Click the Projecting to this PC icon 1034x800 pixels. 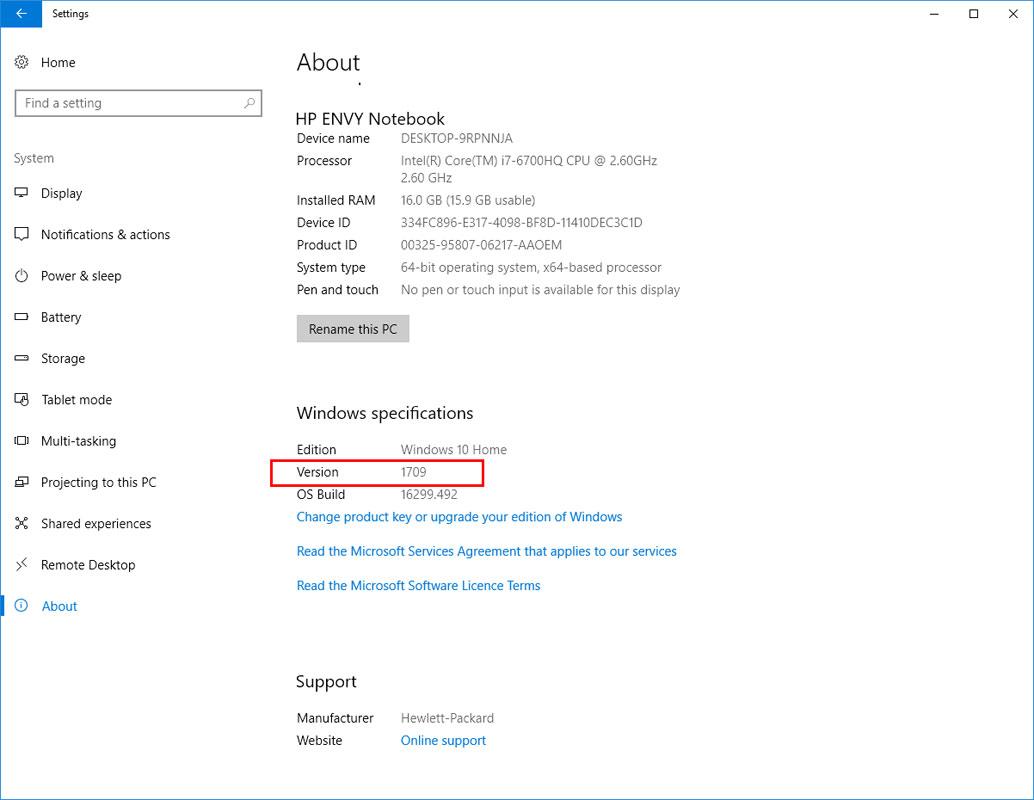(x=22, y=482)
